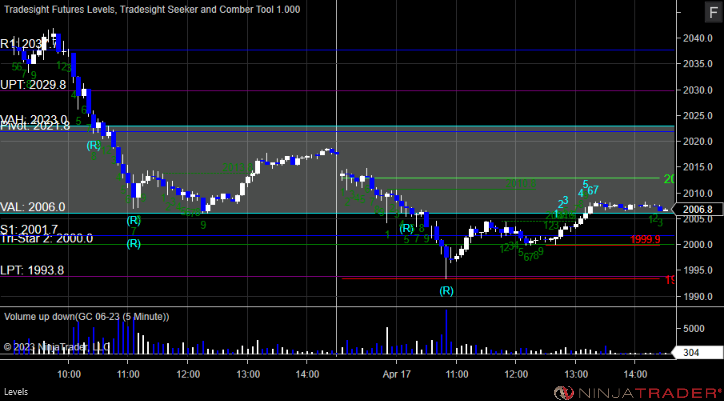
Task: Click the green 2013.6 level label
Action: pyautogui.click(x=238, y=168)
